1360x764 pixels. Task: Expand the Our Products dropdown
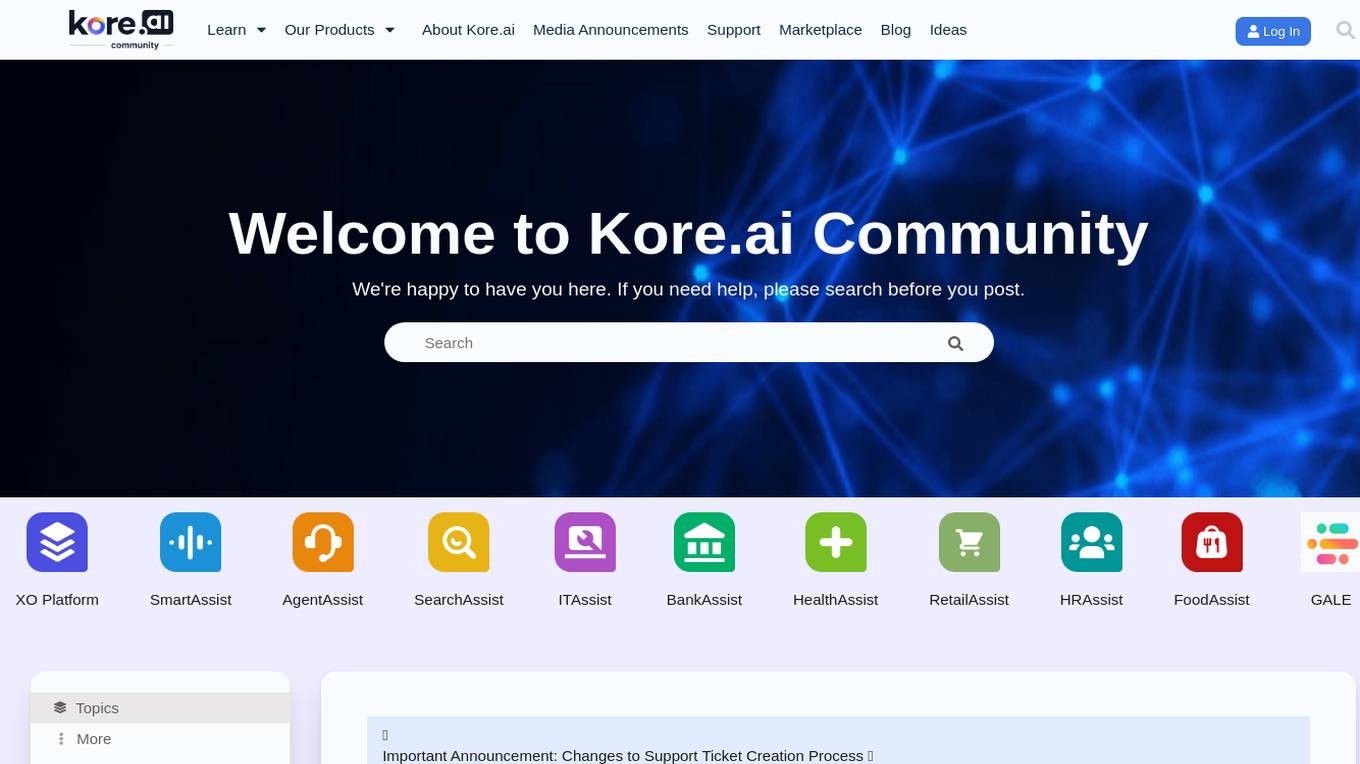[340, 30]
